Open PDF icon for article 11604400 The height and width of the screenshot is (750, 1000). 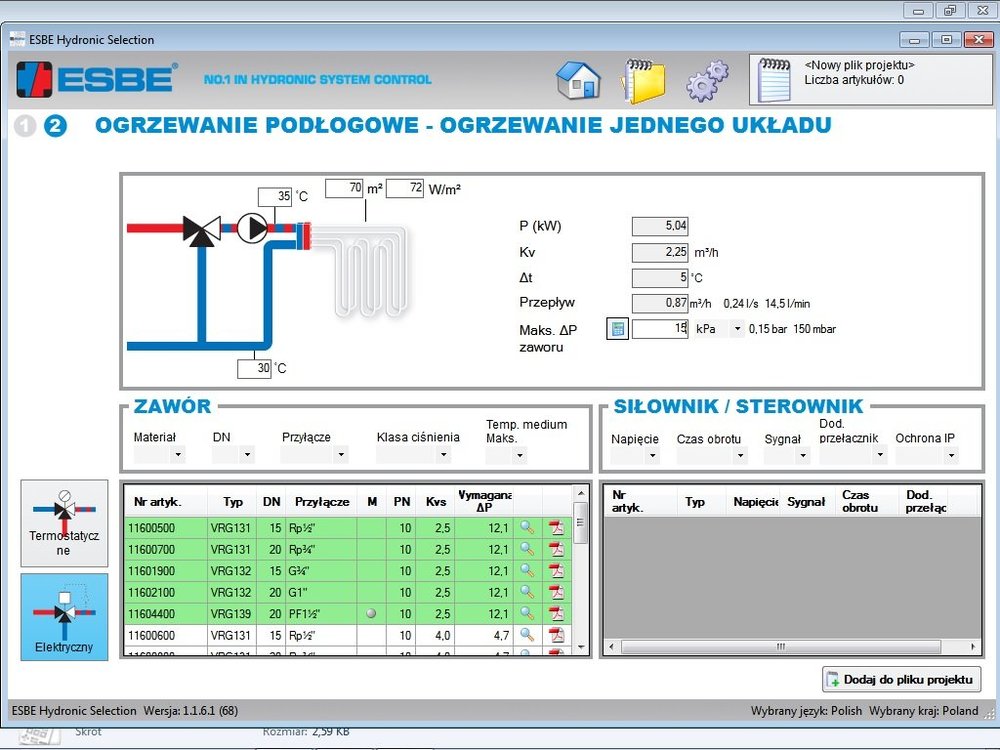pyautogui.click(x=556, y=614)
